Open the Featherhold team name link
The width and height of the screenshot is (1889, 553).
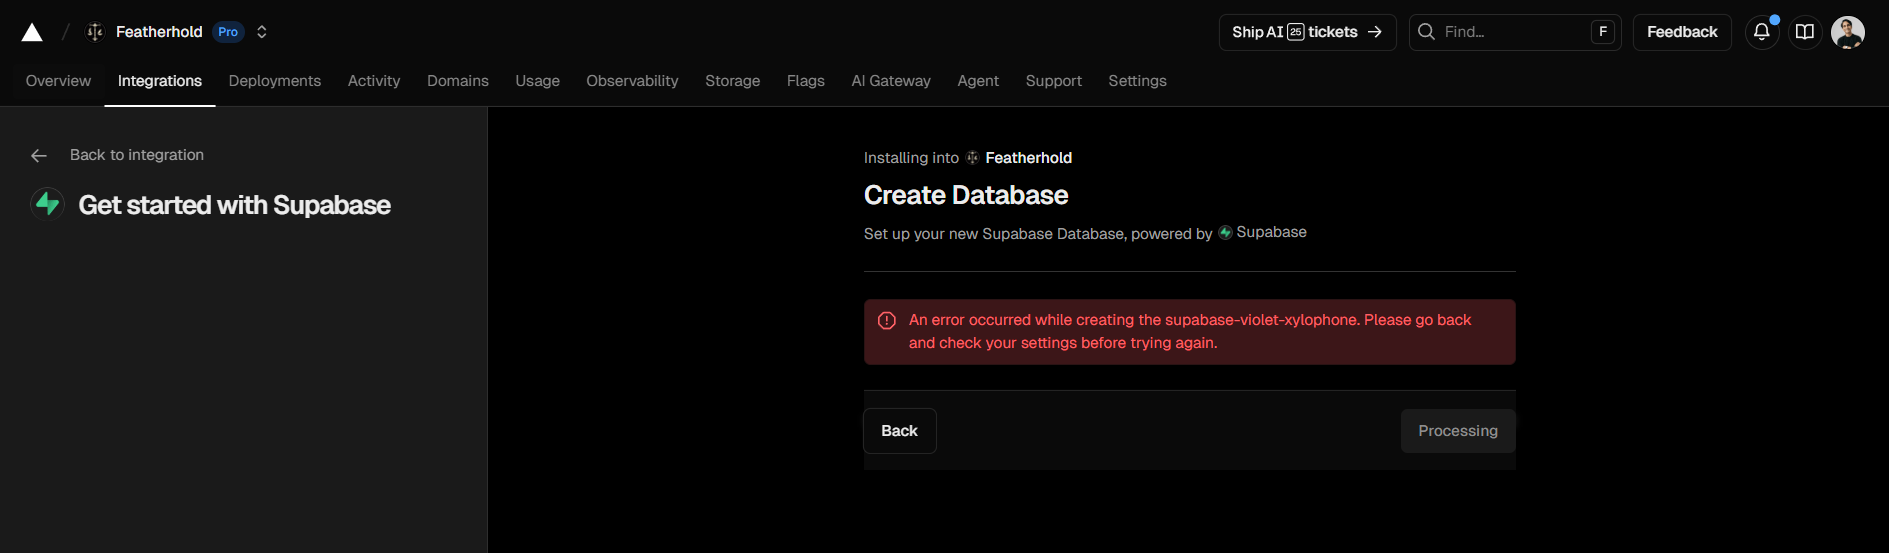click(159, 32)
